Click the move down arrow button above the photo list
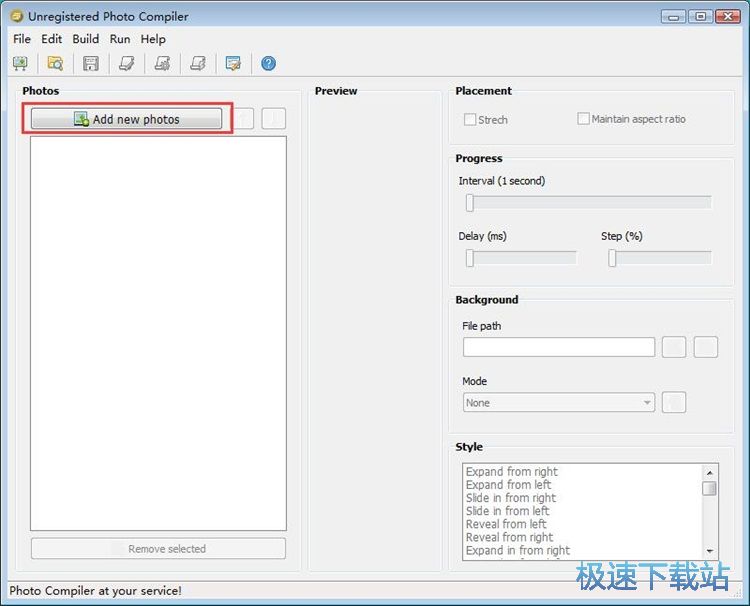Screen dimensions: 750x606 (x=274, y=119)
